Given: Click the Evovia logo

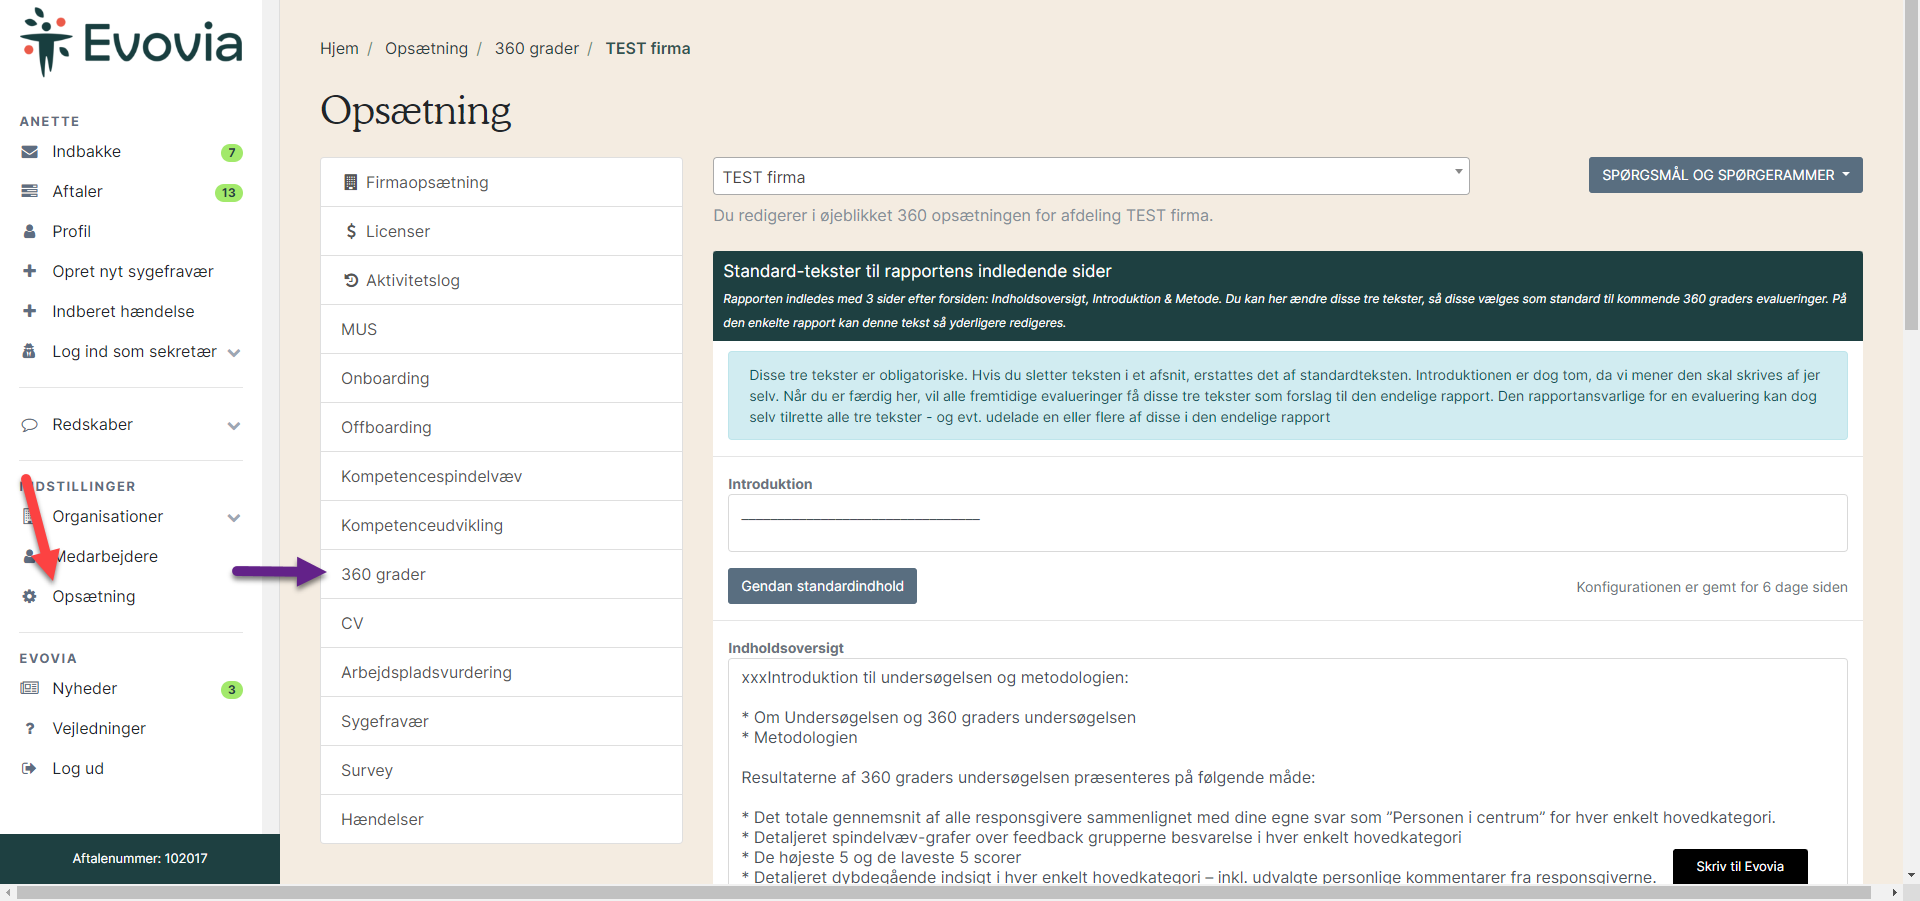Looking at the screenshot, I should click(x=131, y=42).
